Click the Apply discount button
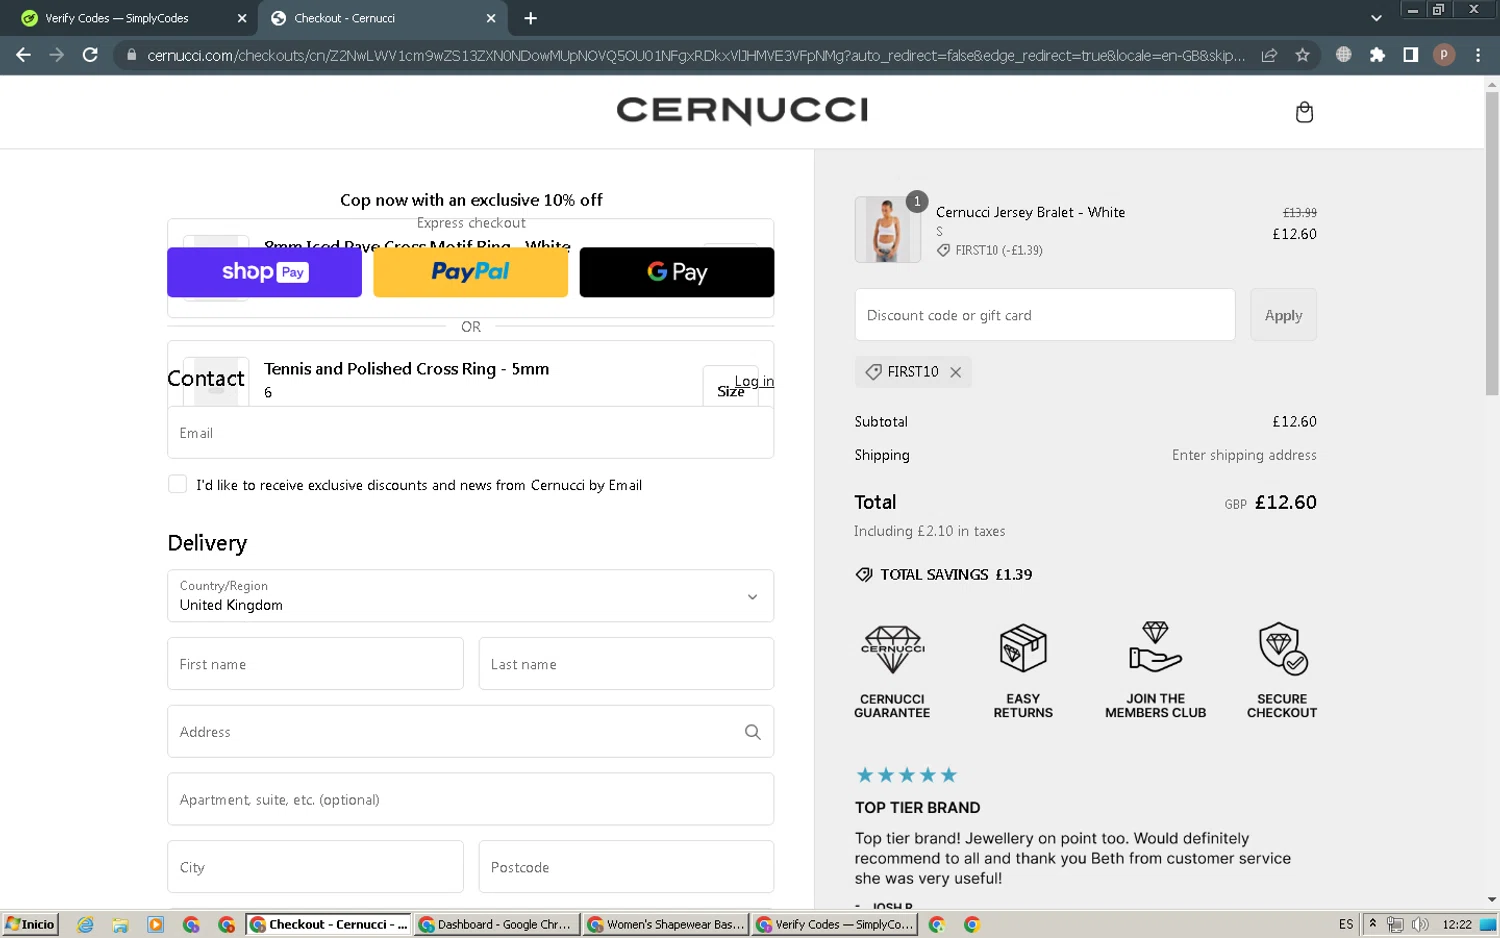 point(1283,315)
